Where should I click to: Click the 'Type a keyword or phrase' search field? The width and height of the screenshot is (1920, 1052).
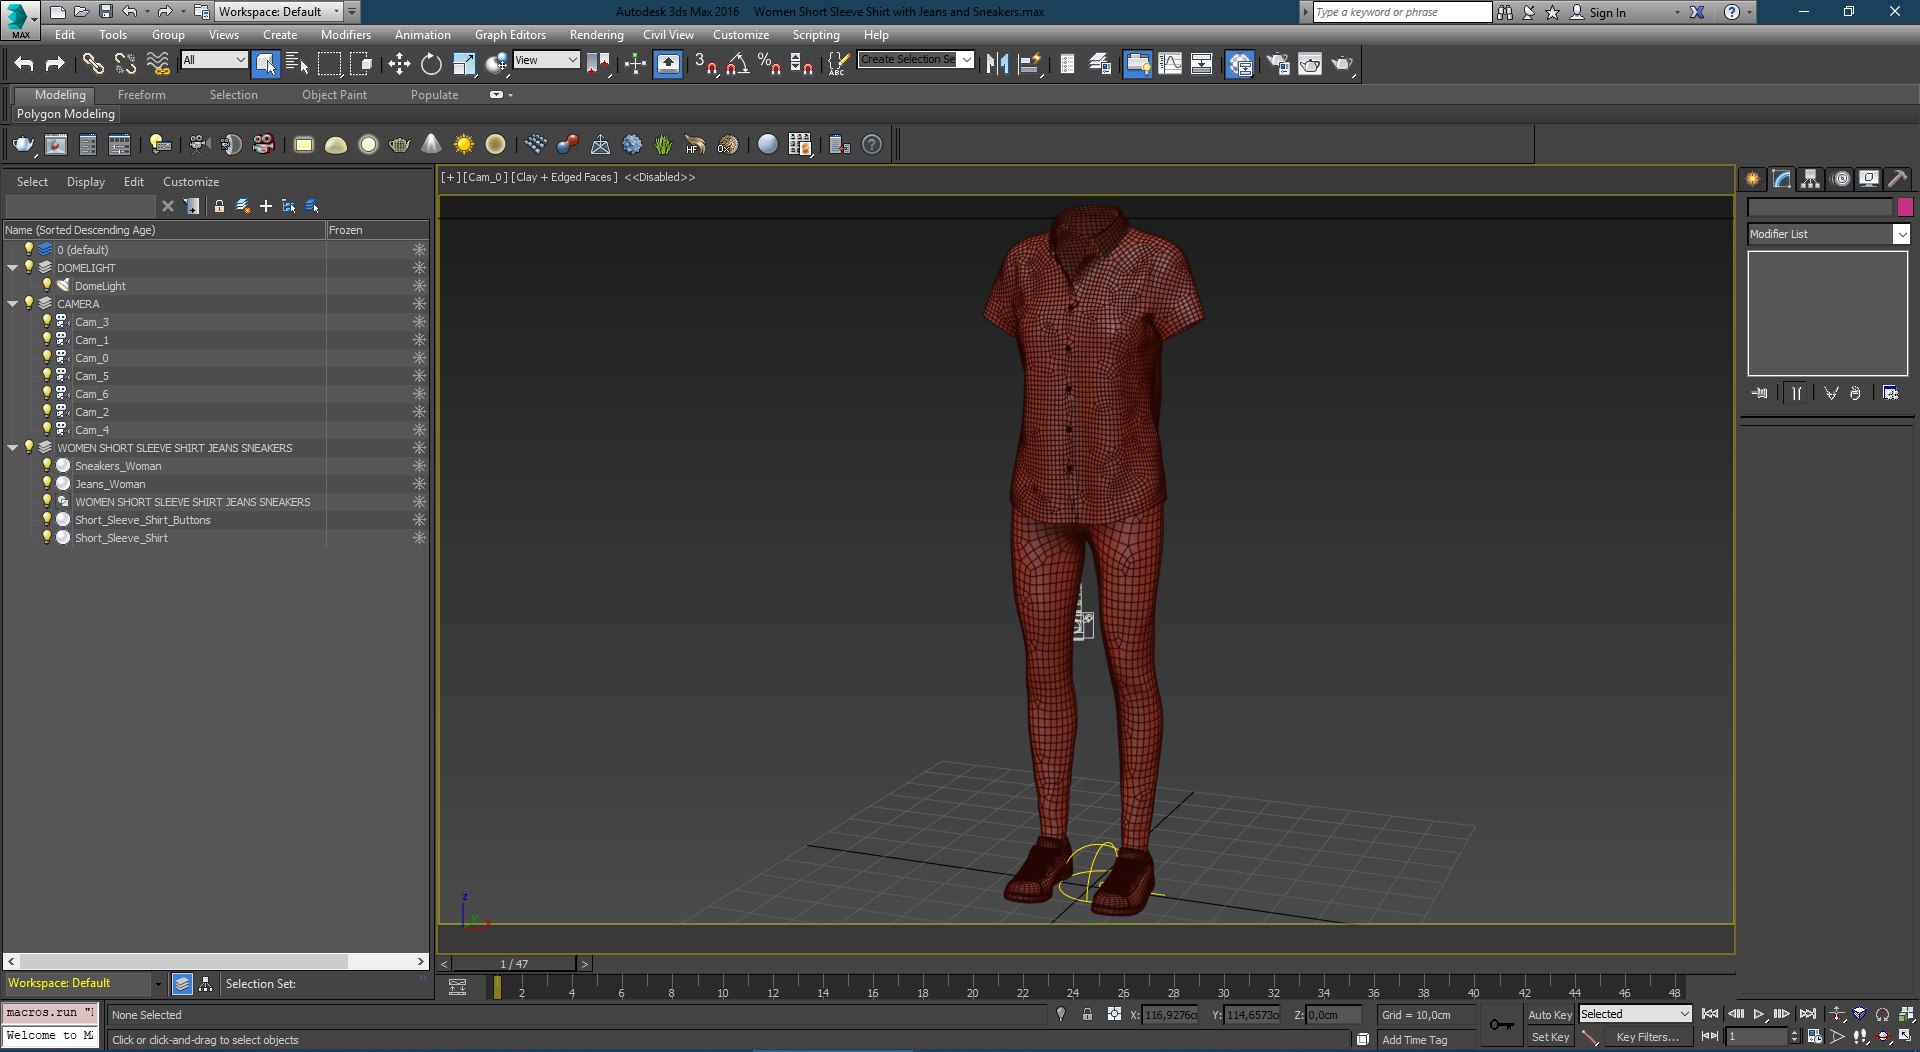point(1402,12)
